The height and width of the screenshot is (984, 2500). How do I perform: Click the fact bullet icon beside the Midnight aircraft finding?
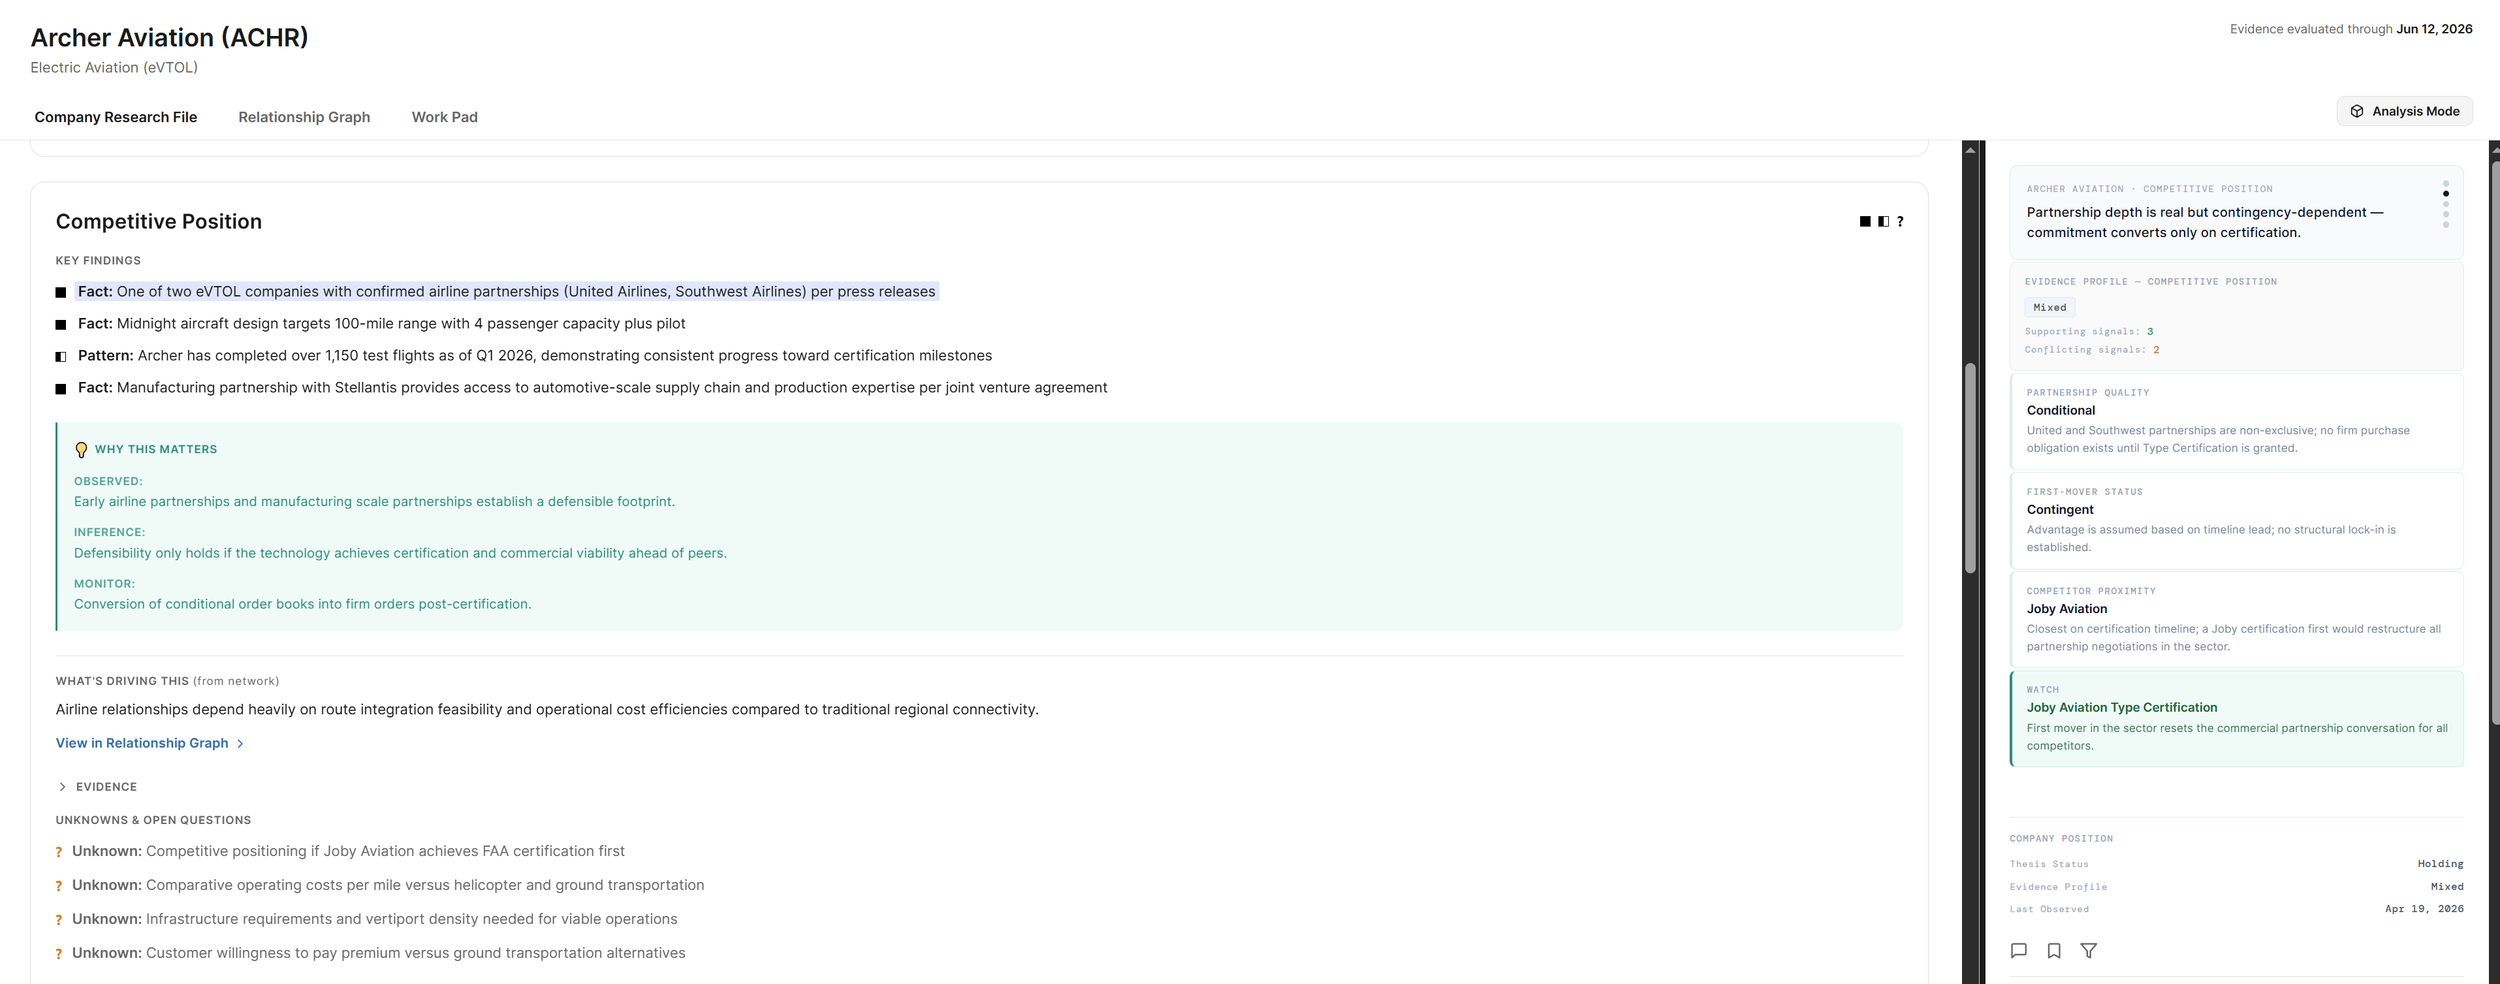coord(61,325)
